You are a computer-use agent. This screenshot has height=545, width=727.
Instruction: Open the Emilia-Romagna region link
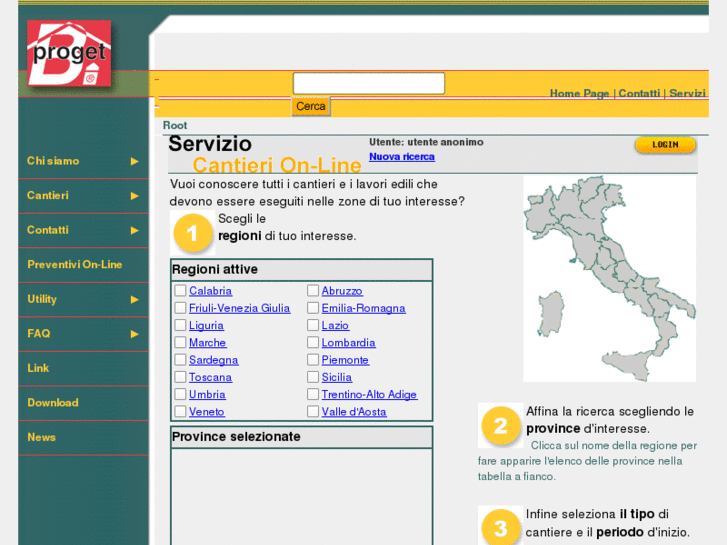pos(364,308)
